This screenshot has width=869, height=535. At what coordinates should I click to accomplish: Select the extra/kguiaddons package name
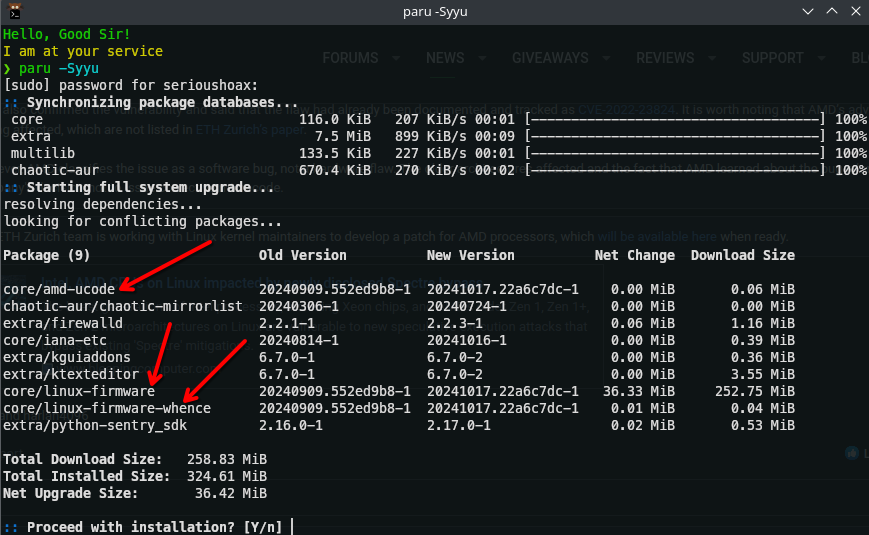pos(67,358)
